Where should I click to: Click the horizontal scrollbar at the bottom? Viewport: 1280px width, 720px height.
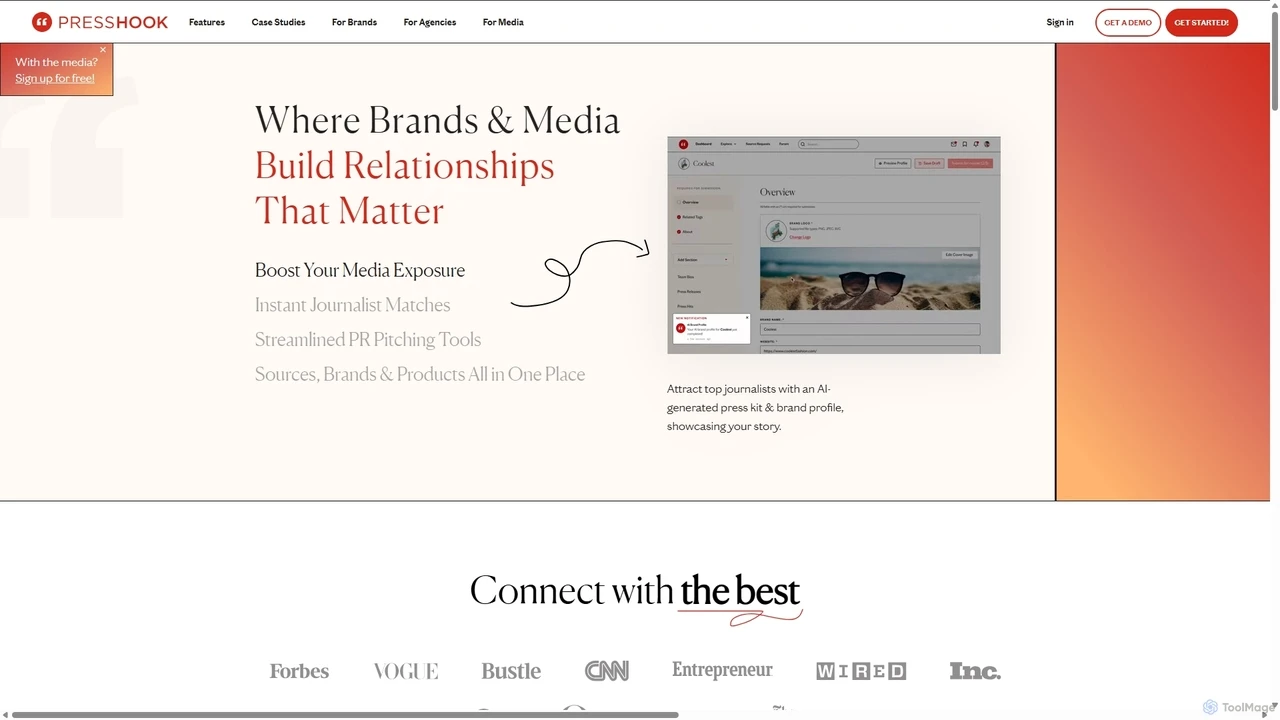point(345,715)
